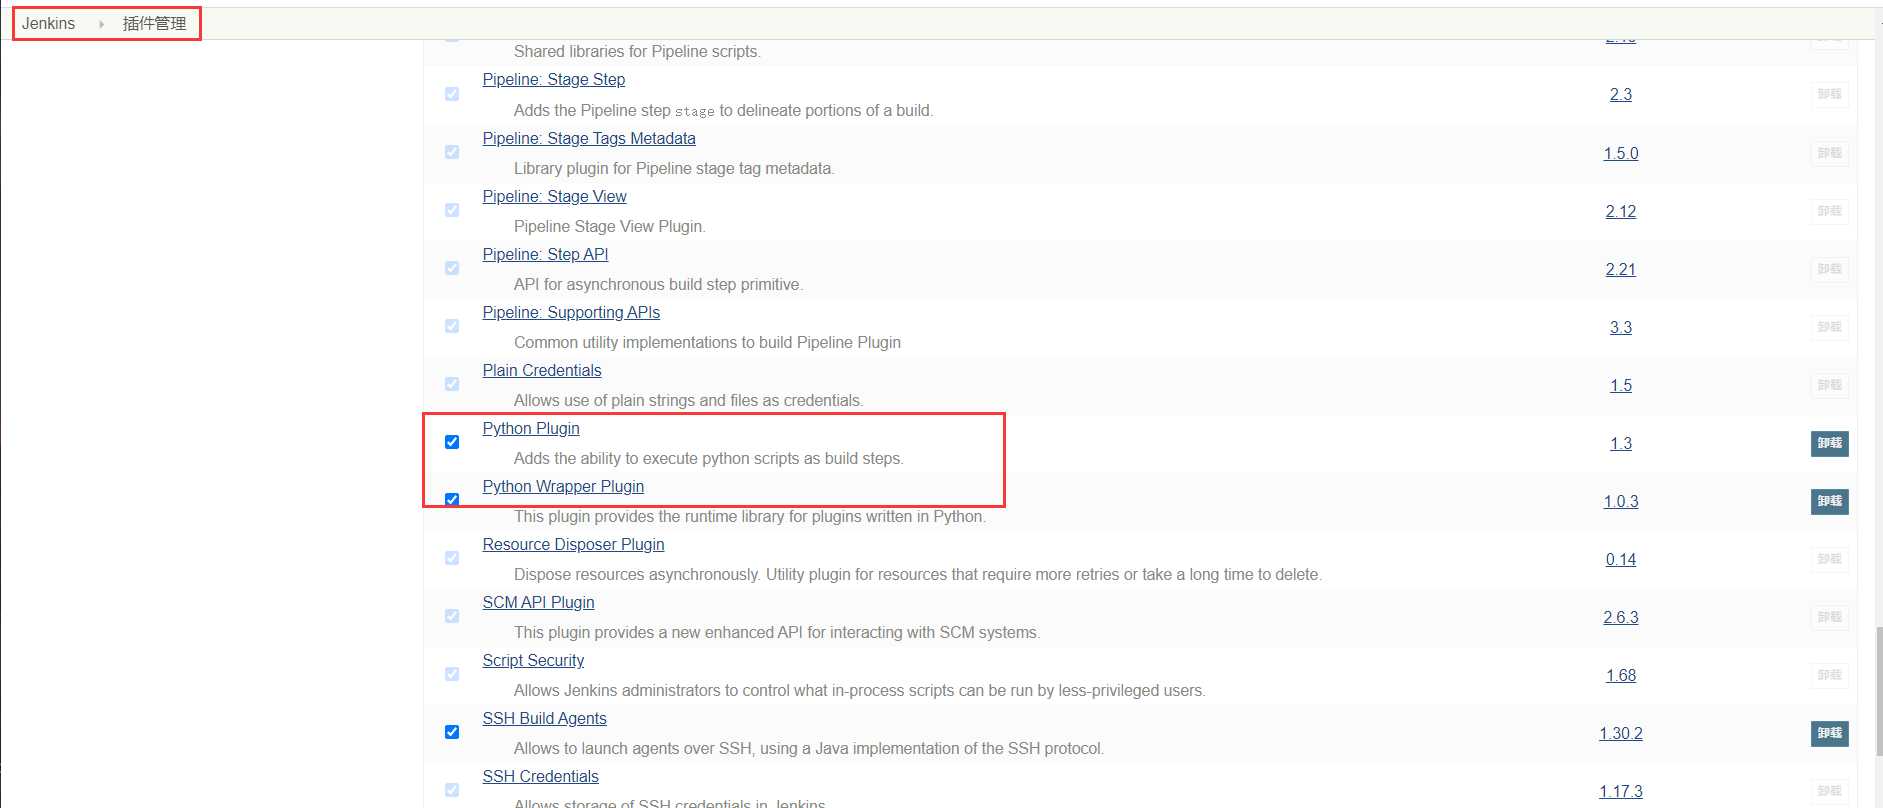
Task: Click the Pipeline: Stage Tags Metadata checkbox
Action: click(x=452, y=152)
